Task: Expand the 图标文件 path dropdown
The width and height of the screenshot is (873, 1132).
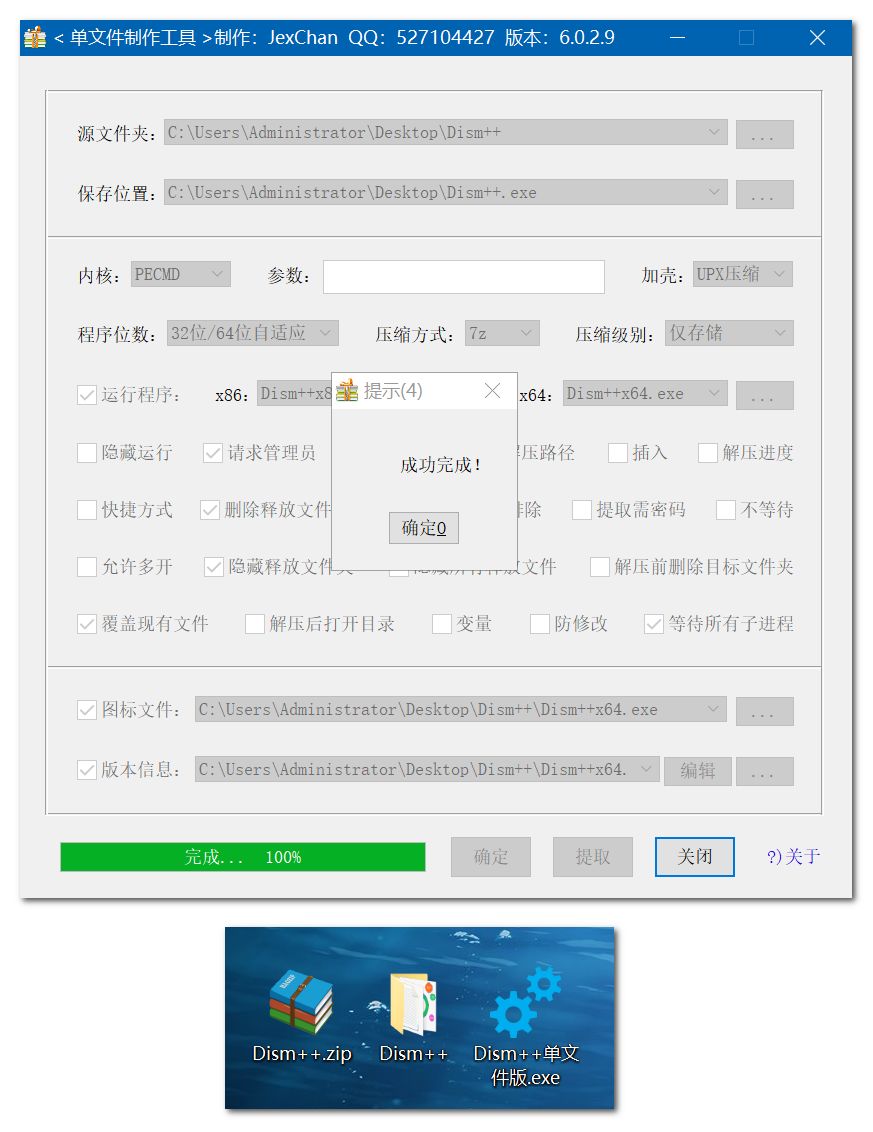Action: coord(713,709)
